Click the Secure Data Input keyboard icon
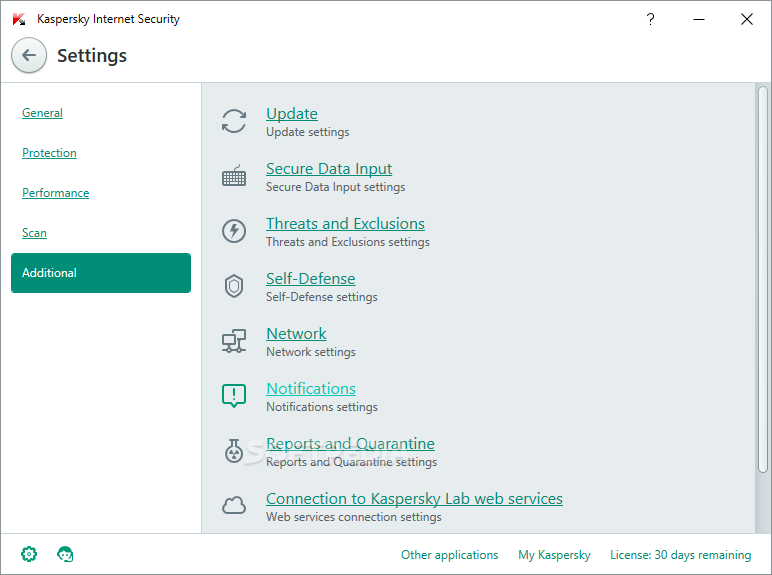Screen dimensions: 772x575 tap(234, 176)
